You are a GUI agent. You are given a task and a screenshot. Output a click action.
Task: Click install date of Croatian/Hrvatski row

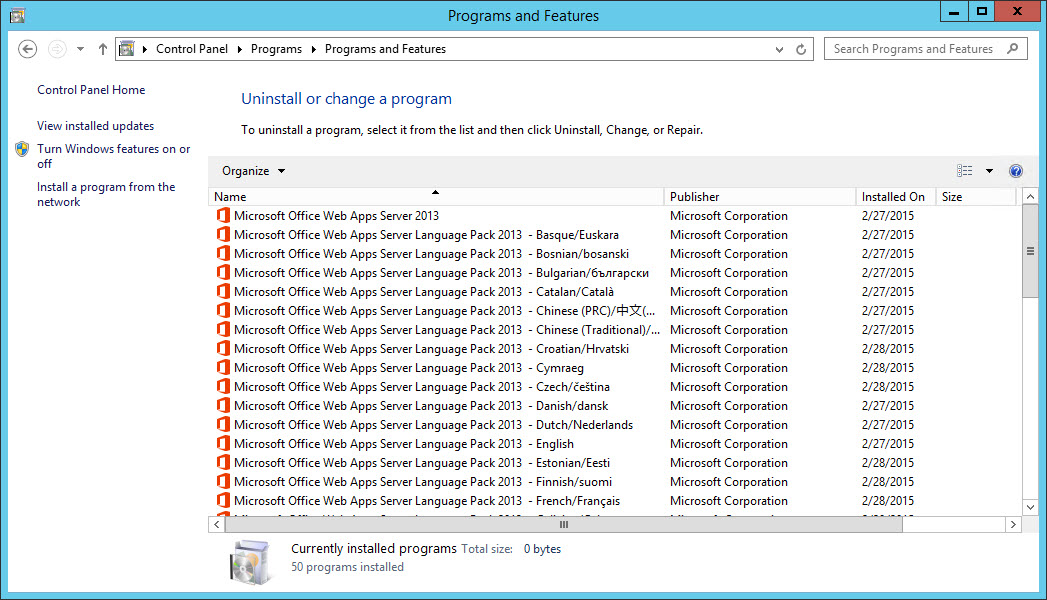pos(887,349)
